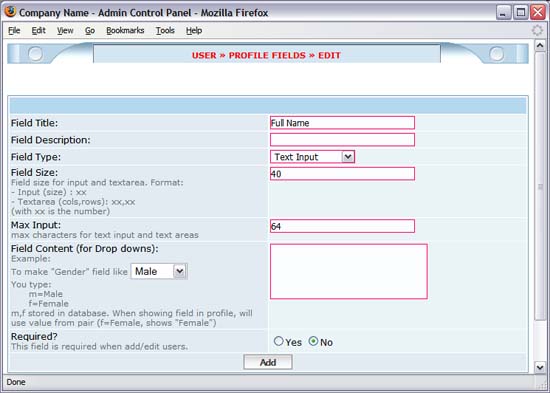Click the Max Input text box
The width and height of the screenshot is (550, 393).
[x=342, y=226]
